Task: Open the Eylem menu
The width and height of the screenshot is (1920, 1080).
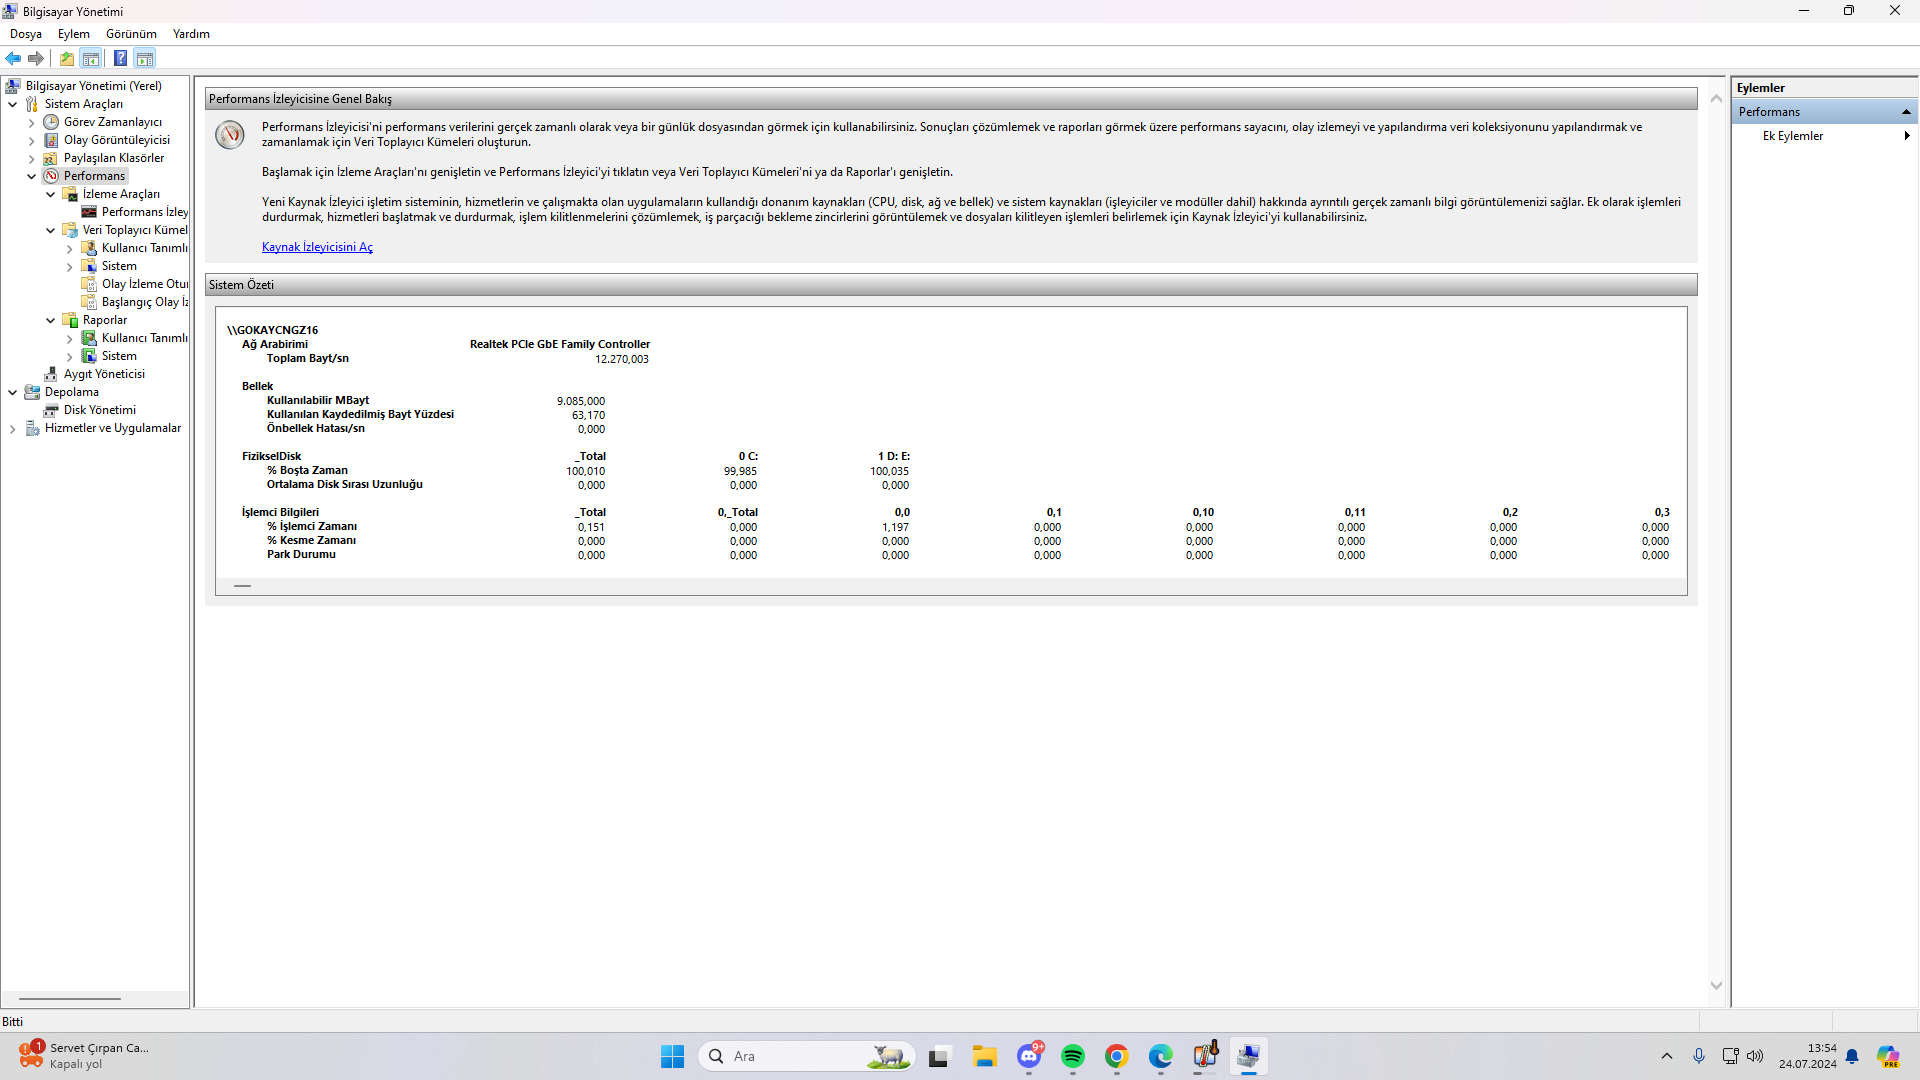Action: click(x=73, y=34)
